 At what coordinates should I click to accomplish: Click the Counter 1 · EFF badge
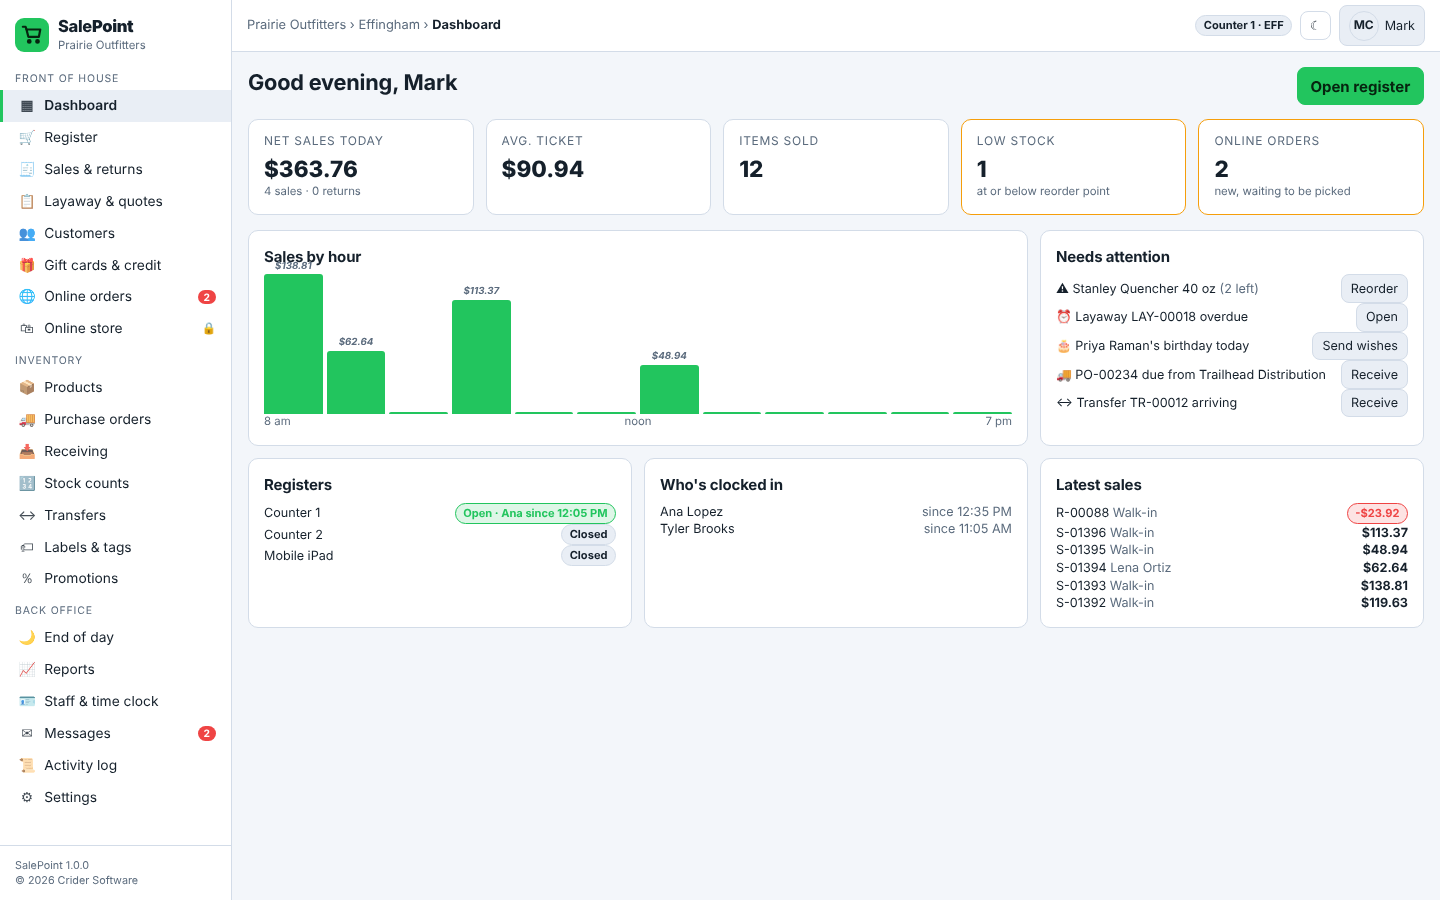click(x=1244, y=26)
